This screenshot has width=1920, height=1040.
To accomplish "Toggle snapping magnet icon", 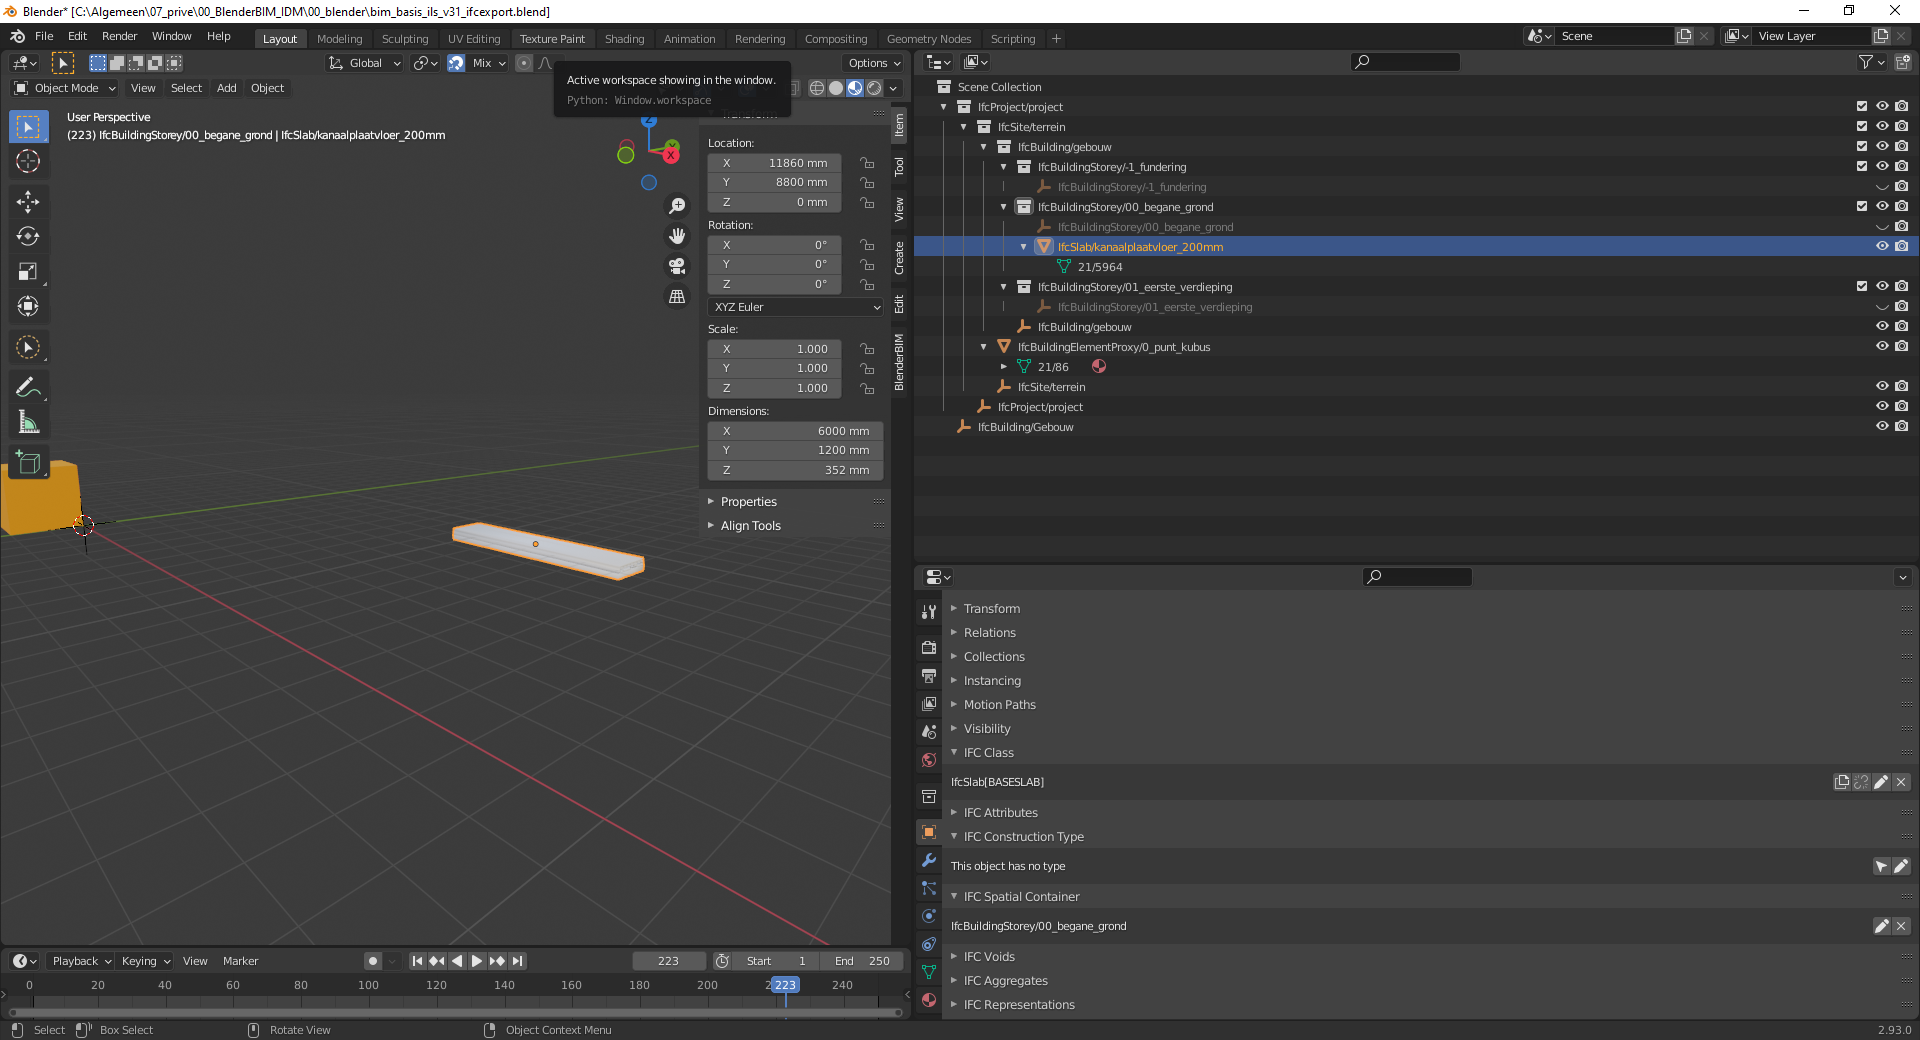I will tap(456, 63).
